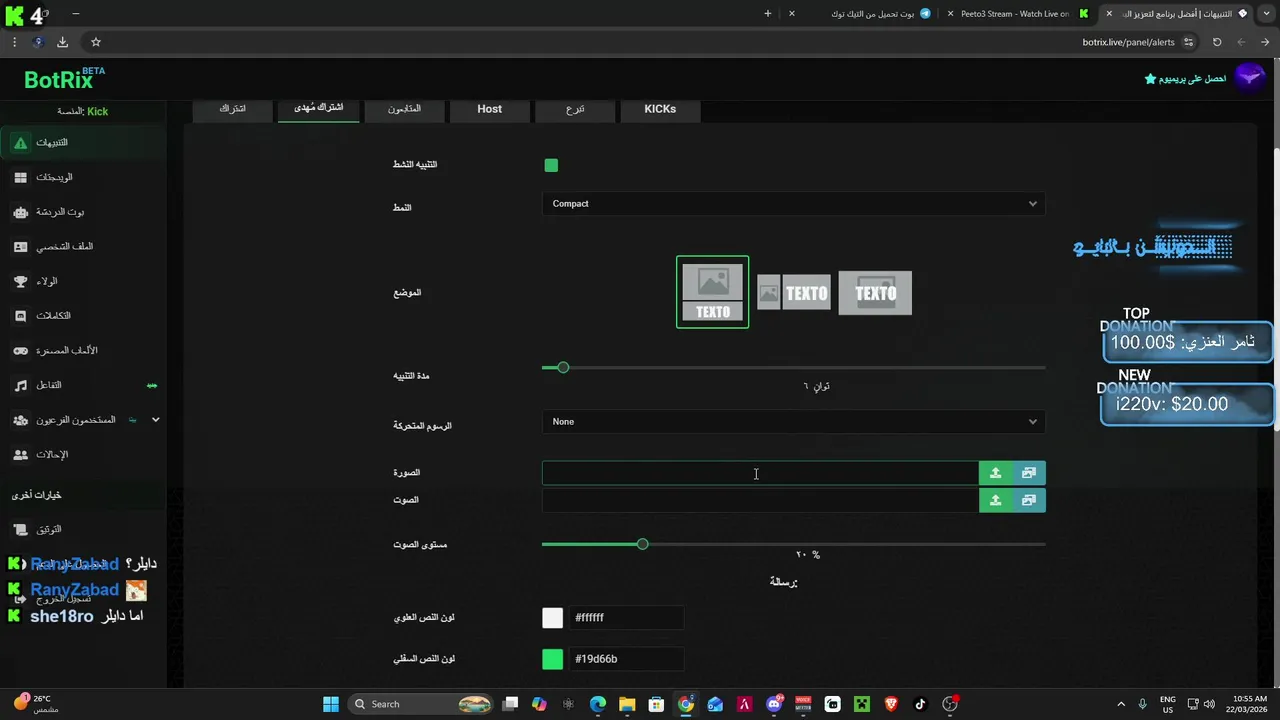
Task: Open ENG US language indicator in tray
Action: 1167,704
